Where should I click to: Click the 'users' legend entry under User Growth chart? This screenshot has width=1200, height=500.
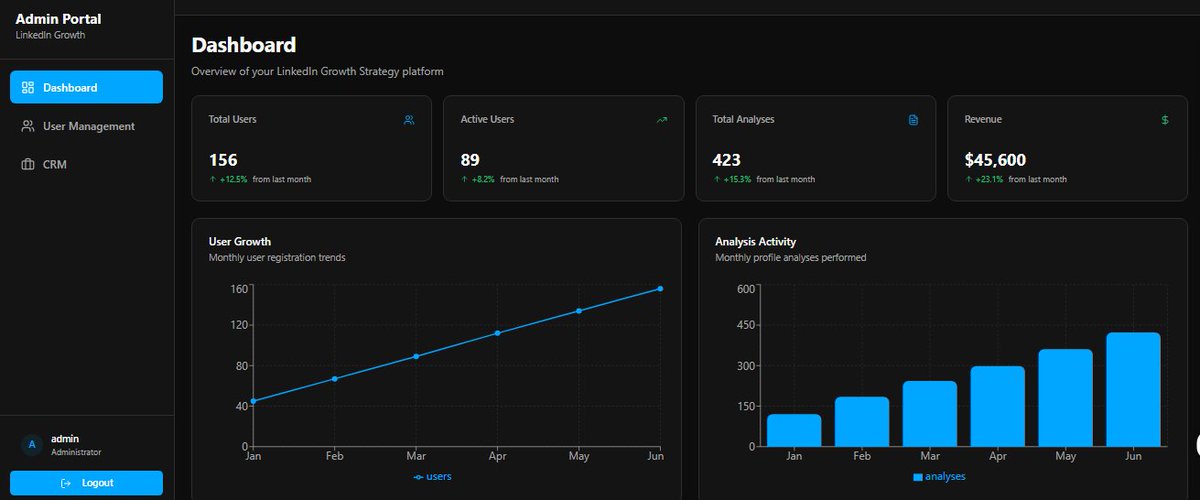[x=433, y=477]
